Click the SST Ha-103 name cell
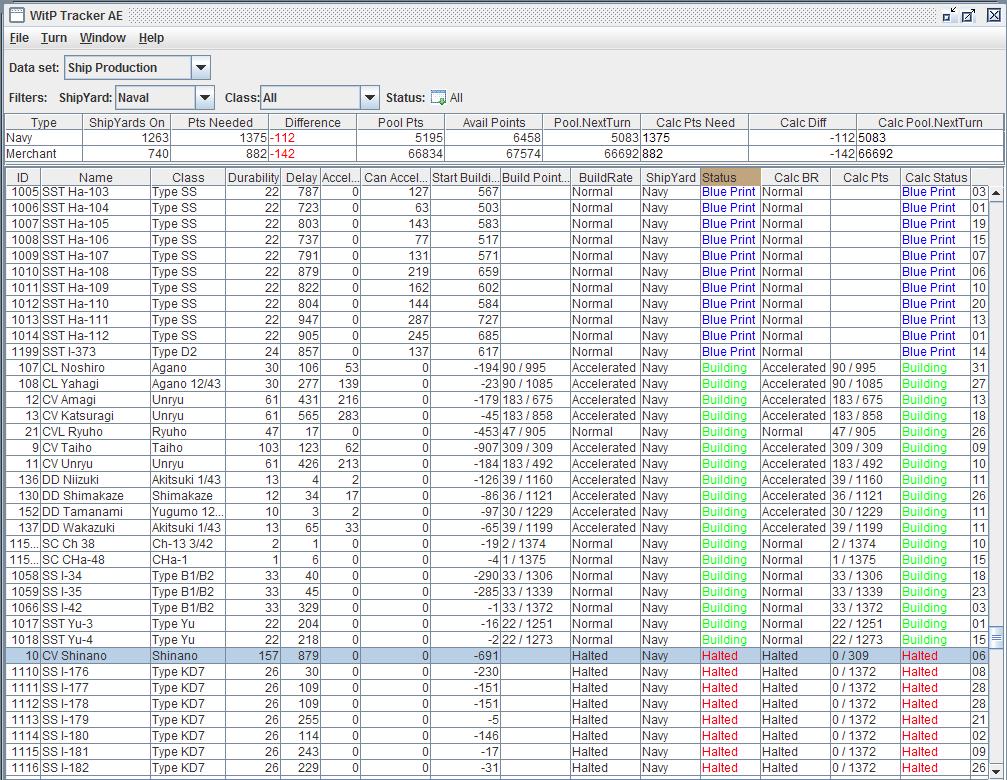The height and width of the screenshot is (780, 1007). click(x=96, y=192)
